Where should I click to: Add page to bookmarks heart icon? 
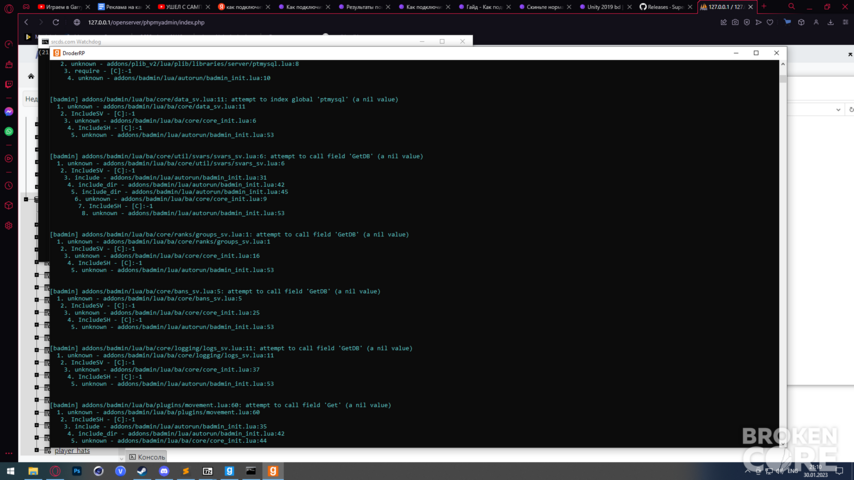[x=770, y=22]
